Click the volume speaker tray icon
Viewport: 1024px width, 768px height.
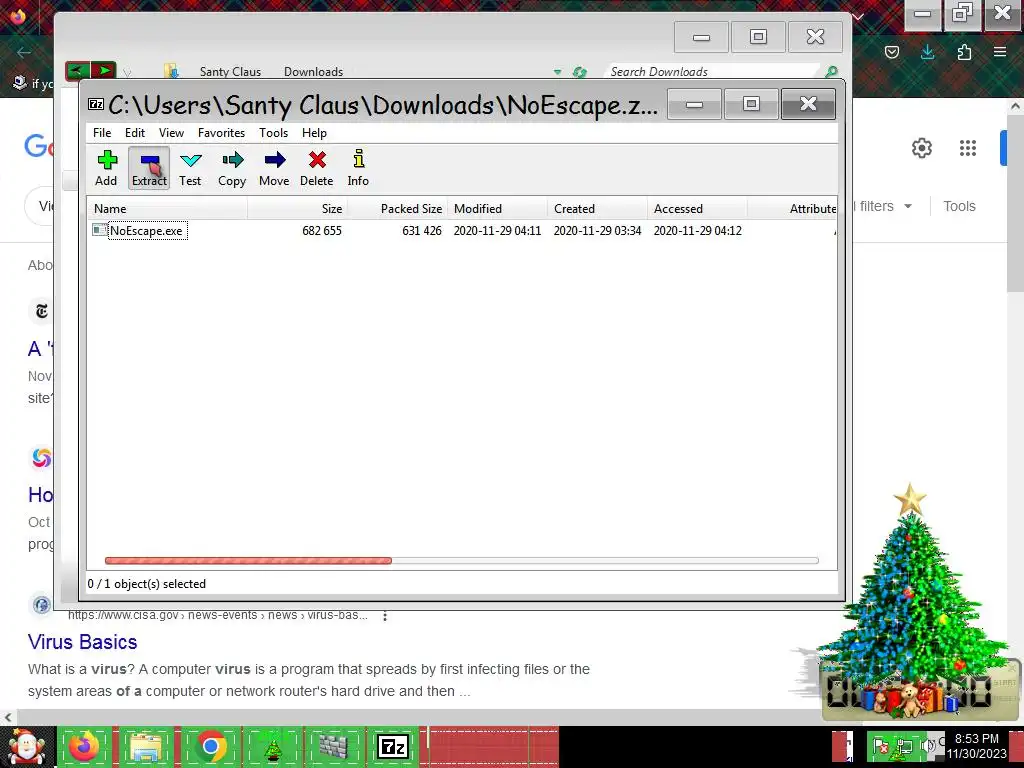click(x=927, y=744)
